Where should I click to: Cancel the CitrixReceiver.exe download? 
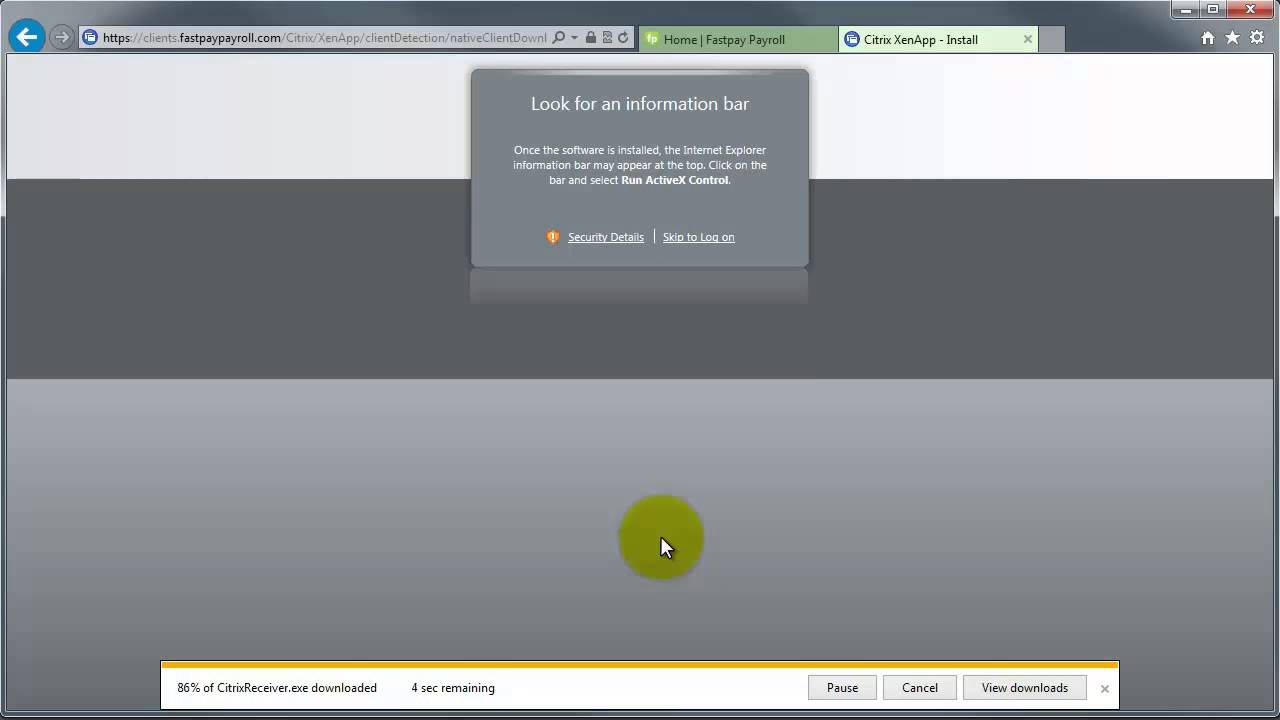pyautogui.click(x=920, y=688)
